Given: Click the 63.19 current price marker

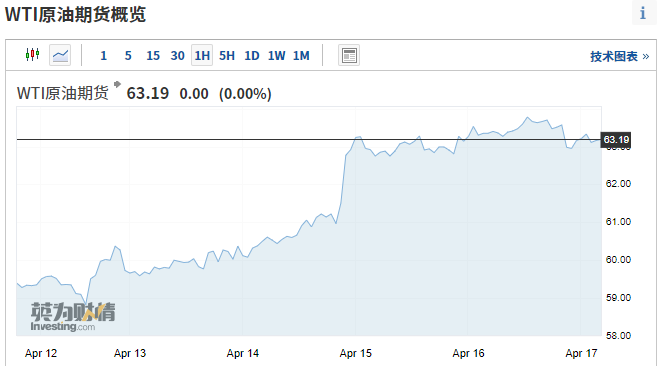Looking at the screenshot, I should 616,139.
